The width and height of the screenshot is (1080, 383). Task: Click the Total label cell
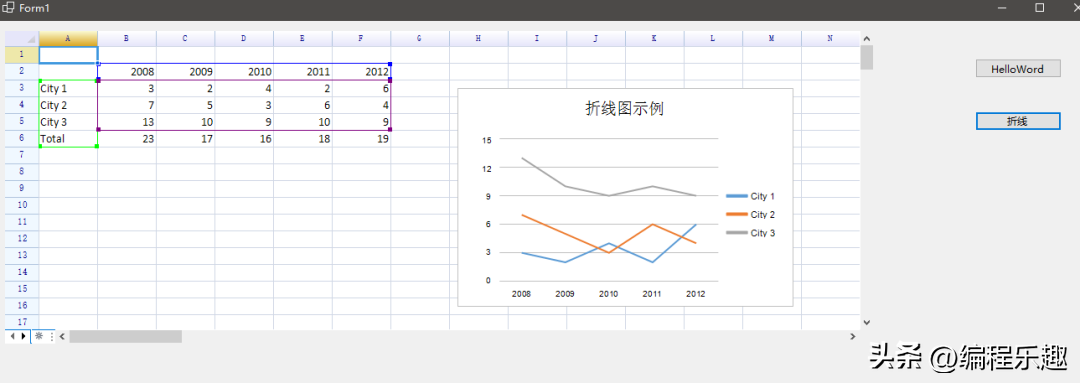point(68,138)
